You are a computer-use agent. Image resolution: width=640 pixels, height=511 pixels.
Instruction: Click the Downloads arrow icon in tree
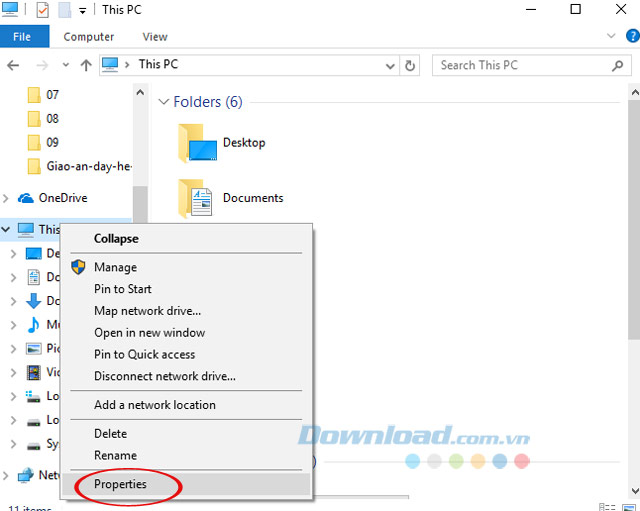click(33, 301)
